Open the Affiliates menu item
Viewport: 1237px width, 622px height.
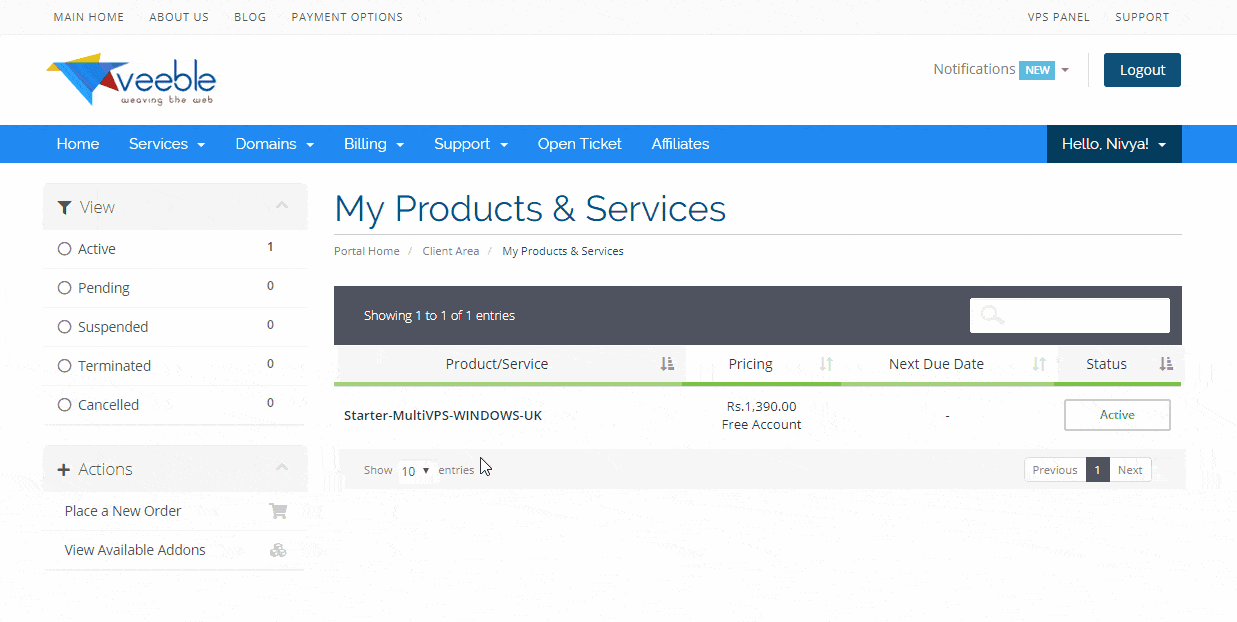680,144
